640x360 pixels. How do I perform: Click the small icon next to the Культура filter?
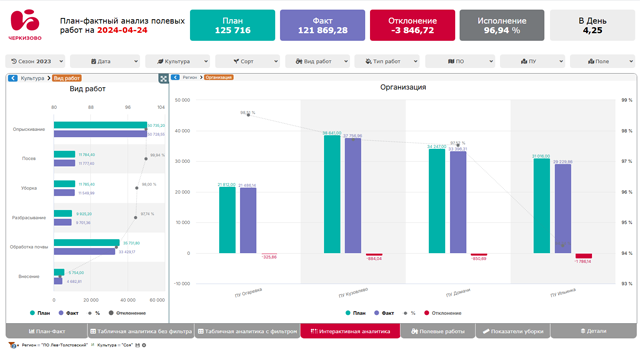pyautogui.click(x=93, y=344)
